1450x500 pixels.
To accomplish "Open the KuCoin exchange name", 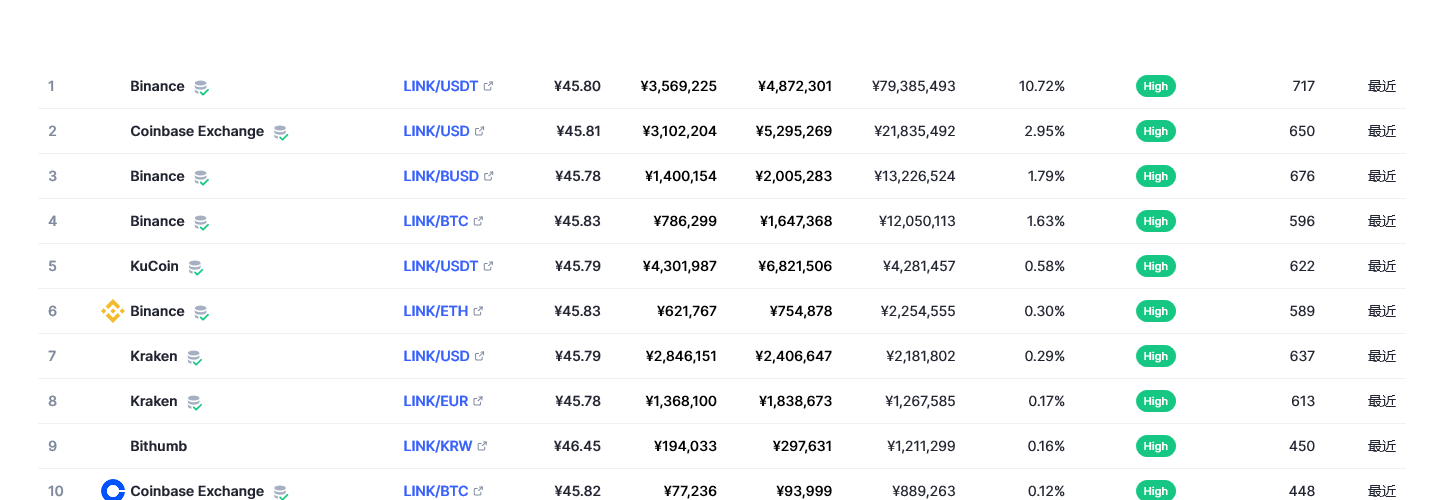I will (155, 266).
